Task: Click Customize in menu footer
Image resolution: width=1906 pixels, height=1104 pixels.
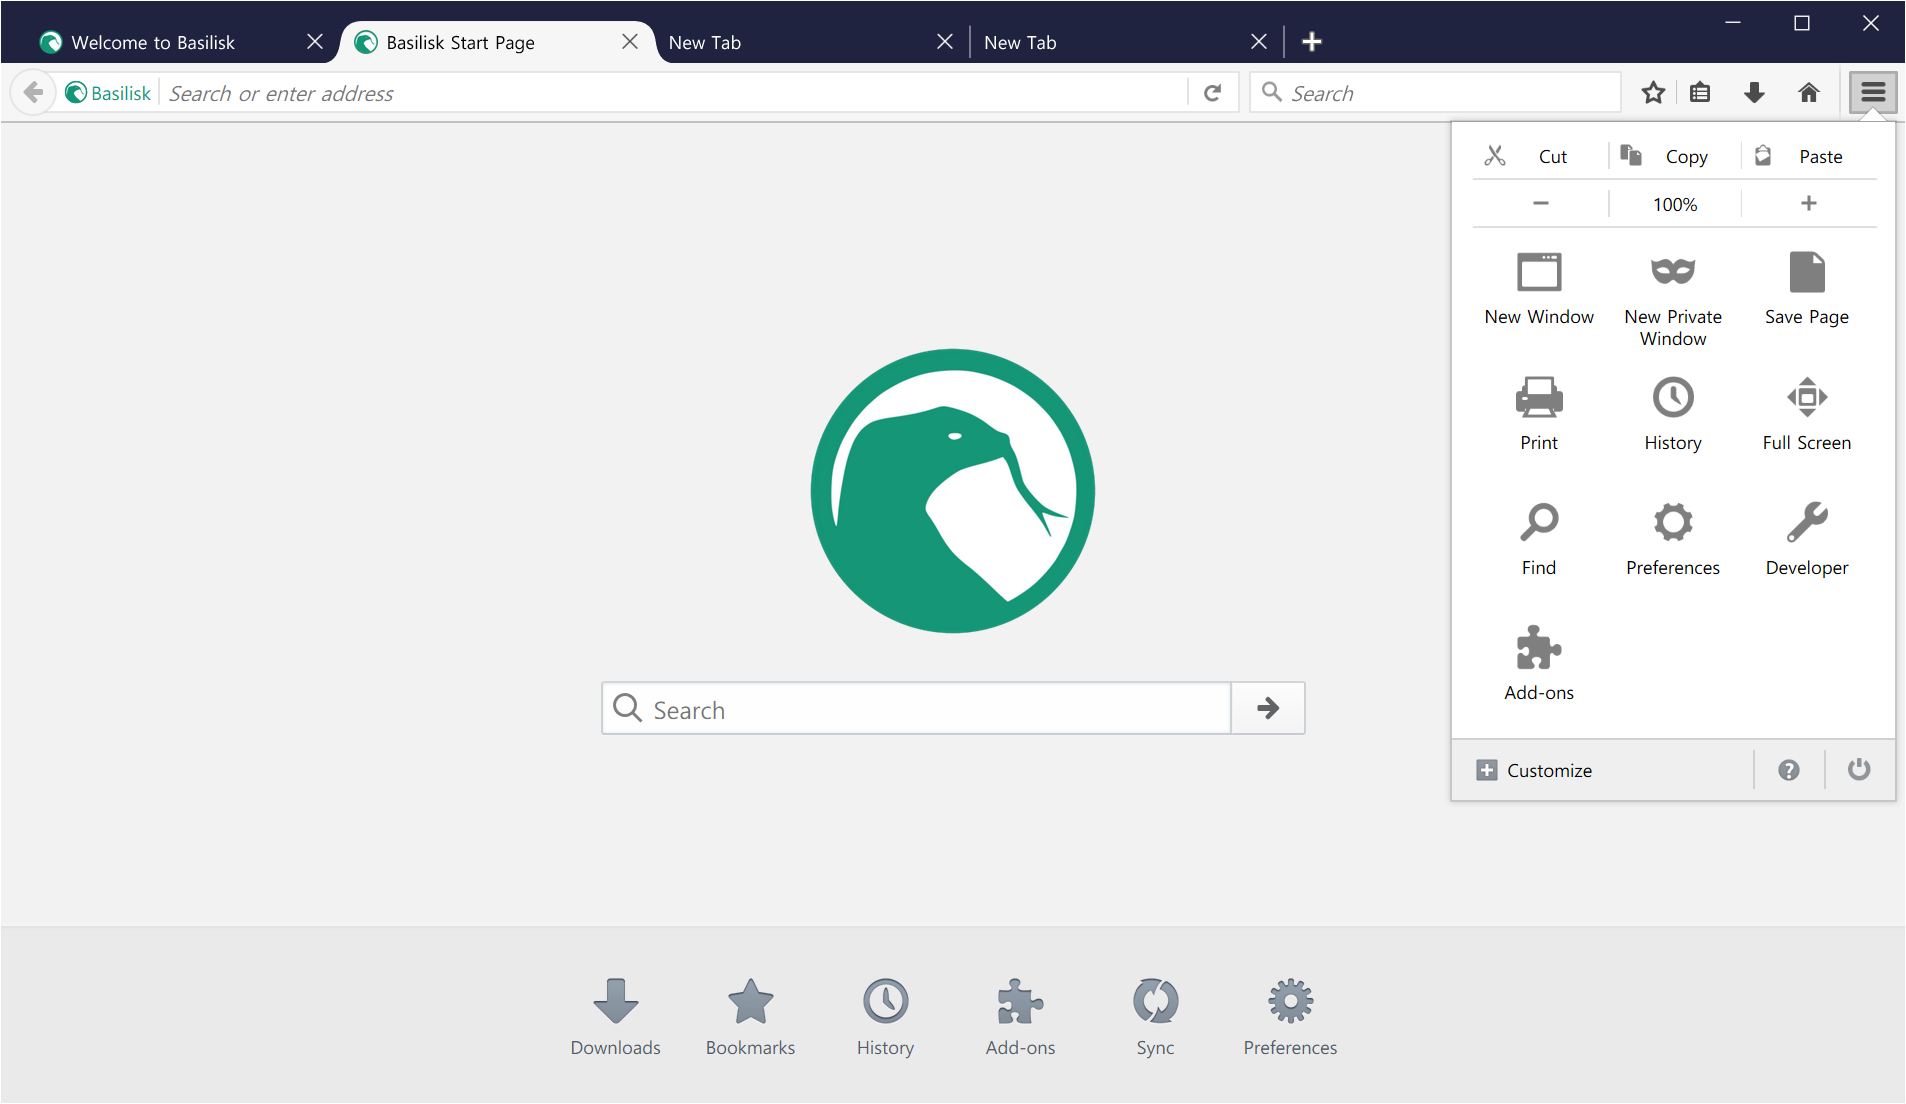Action: [x=1535, y=770]
